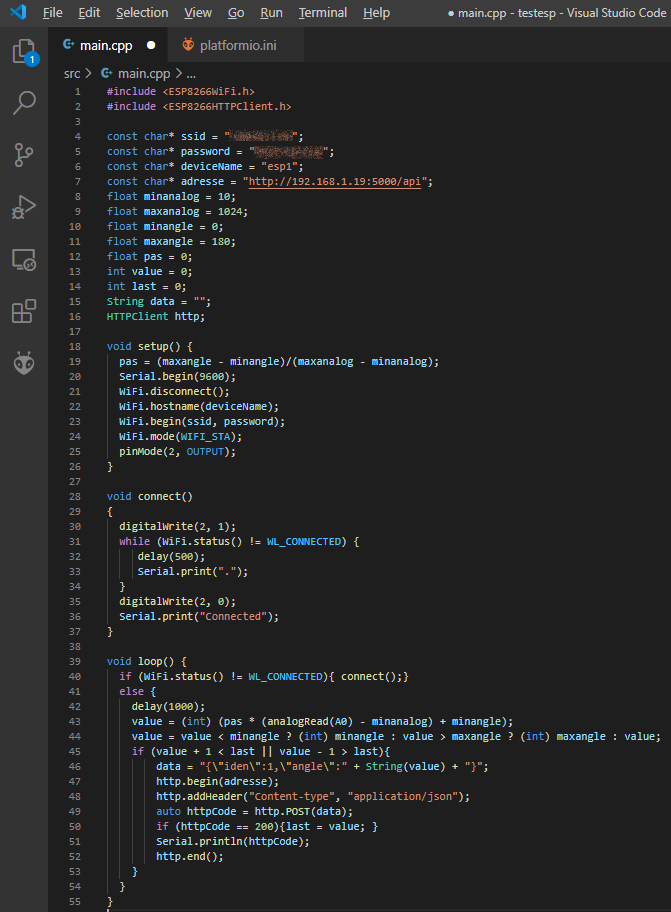Open the PlatformIO alien icon

pos(24,363)
